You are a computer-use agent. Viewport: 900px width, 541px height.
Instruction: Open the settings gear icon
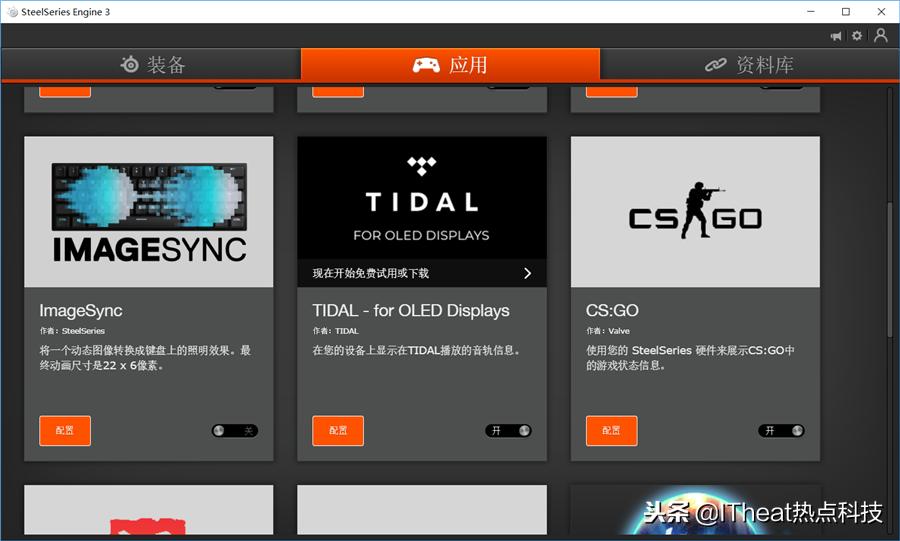tap(857, 36)
